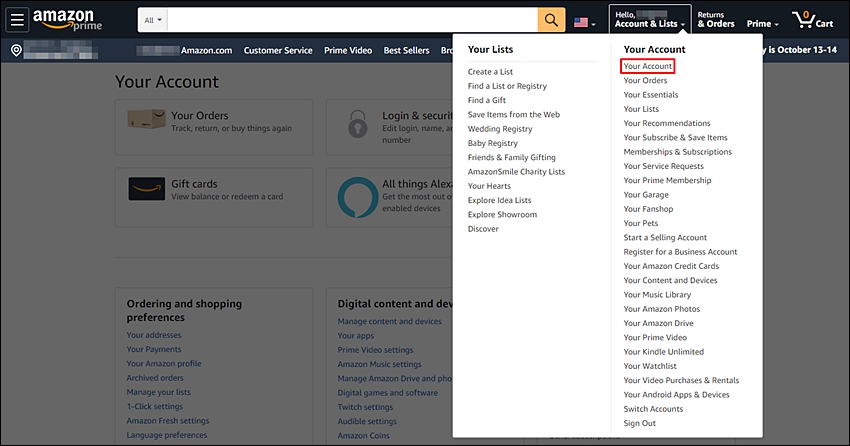Open Your Hearts

pos(489,186)
